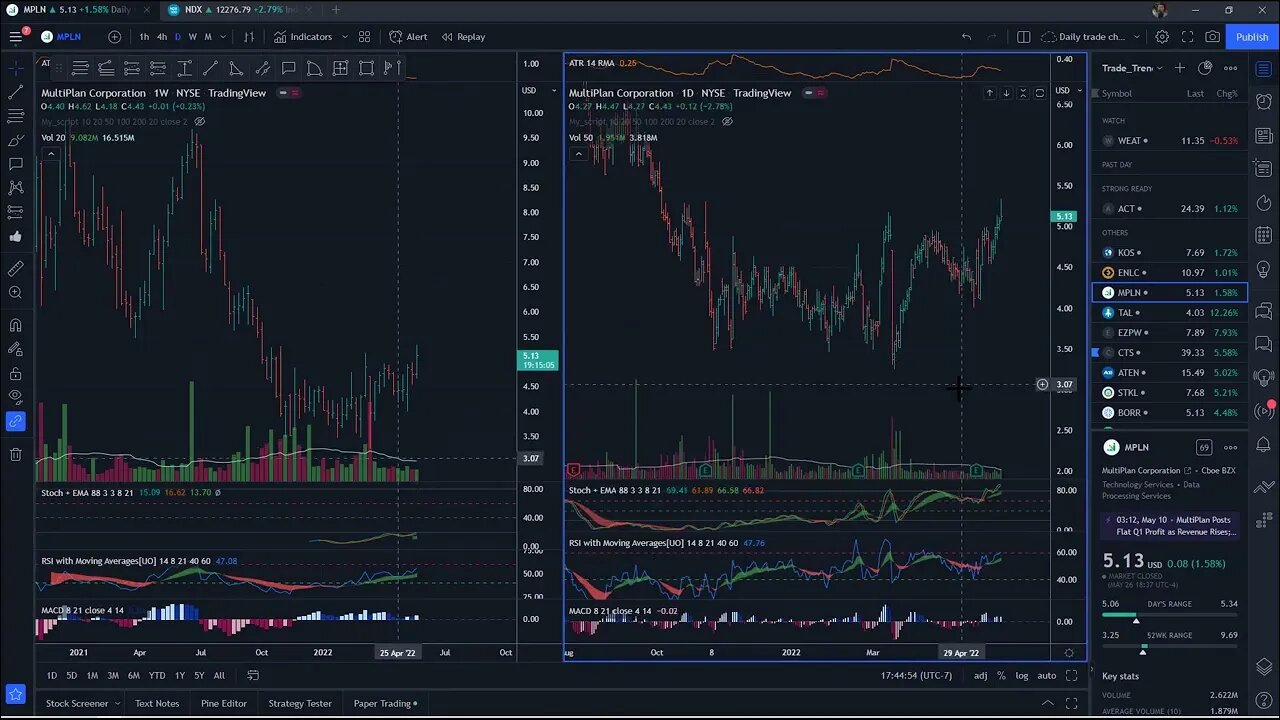Image resolution: width=1280 pixels, height=720 pixels.
Task: Open the Pine Editor tab
Action: [223, 703]
